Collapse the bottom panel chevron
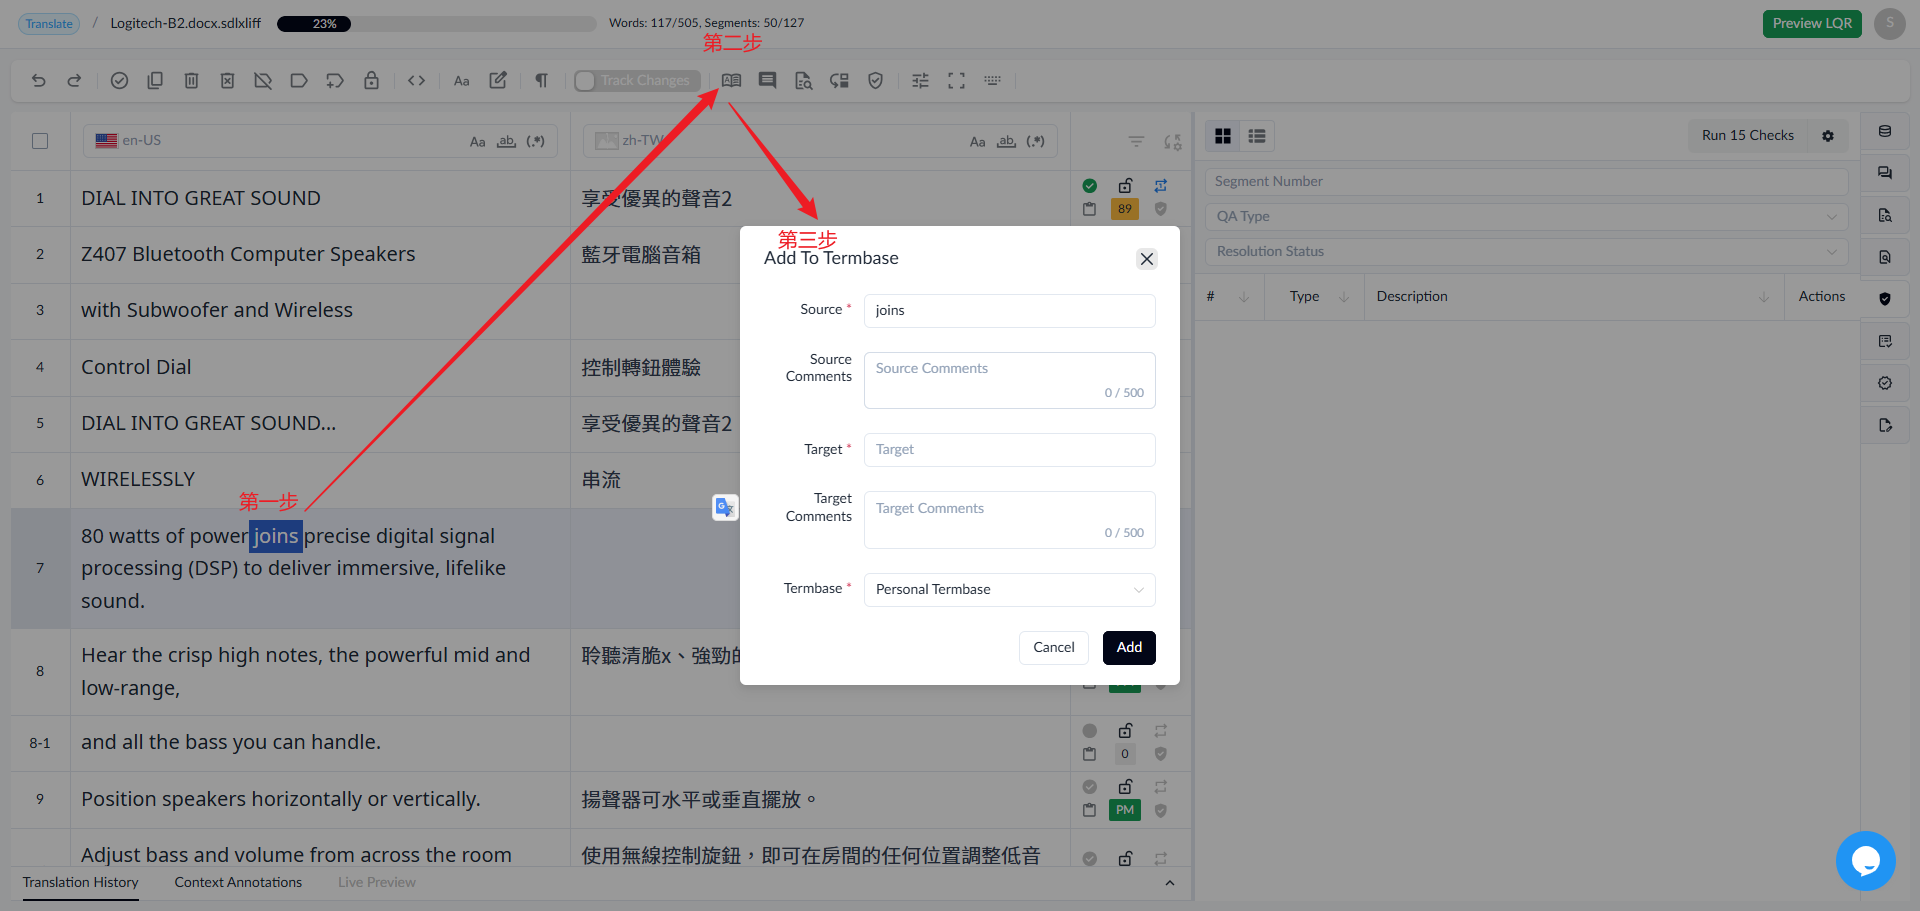Screen dimensions: 1920x911 pyautogui.click(x=1170, y=883)
